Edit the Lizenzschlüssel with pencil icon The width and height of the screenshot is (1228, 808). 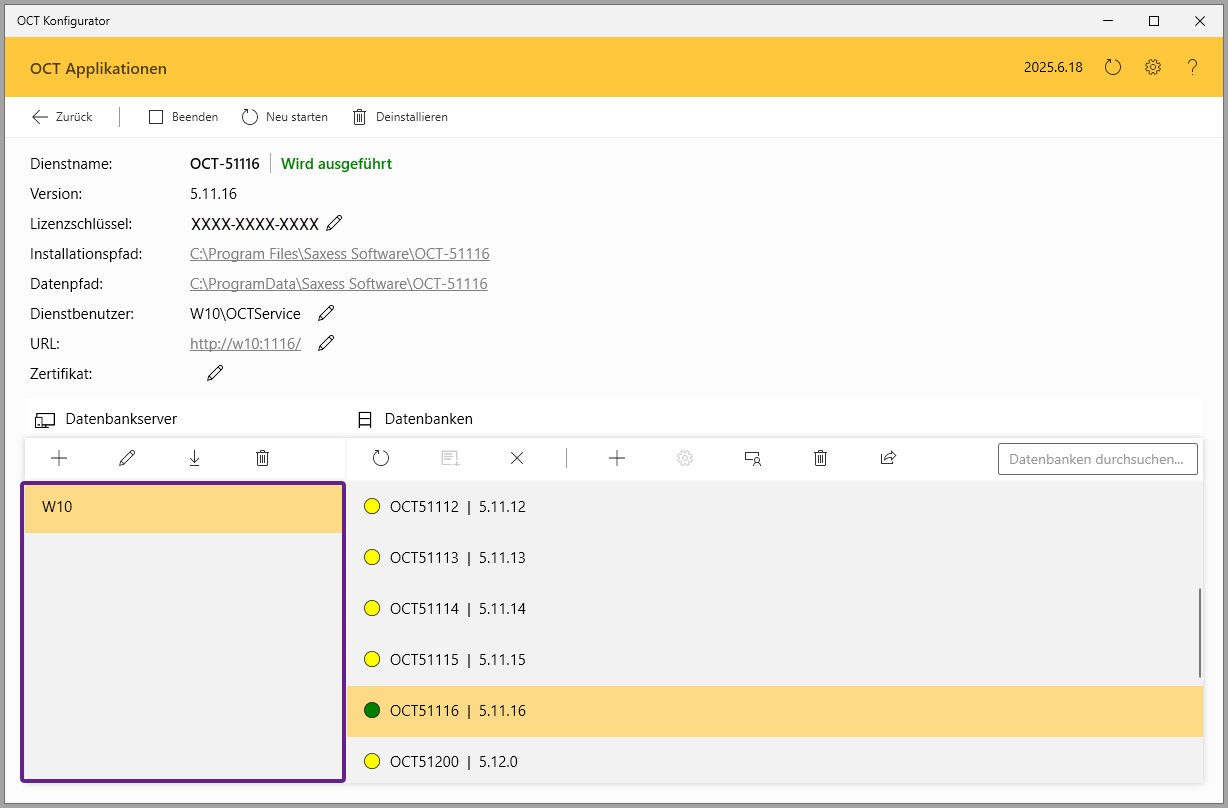point(334,223)
